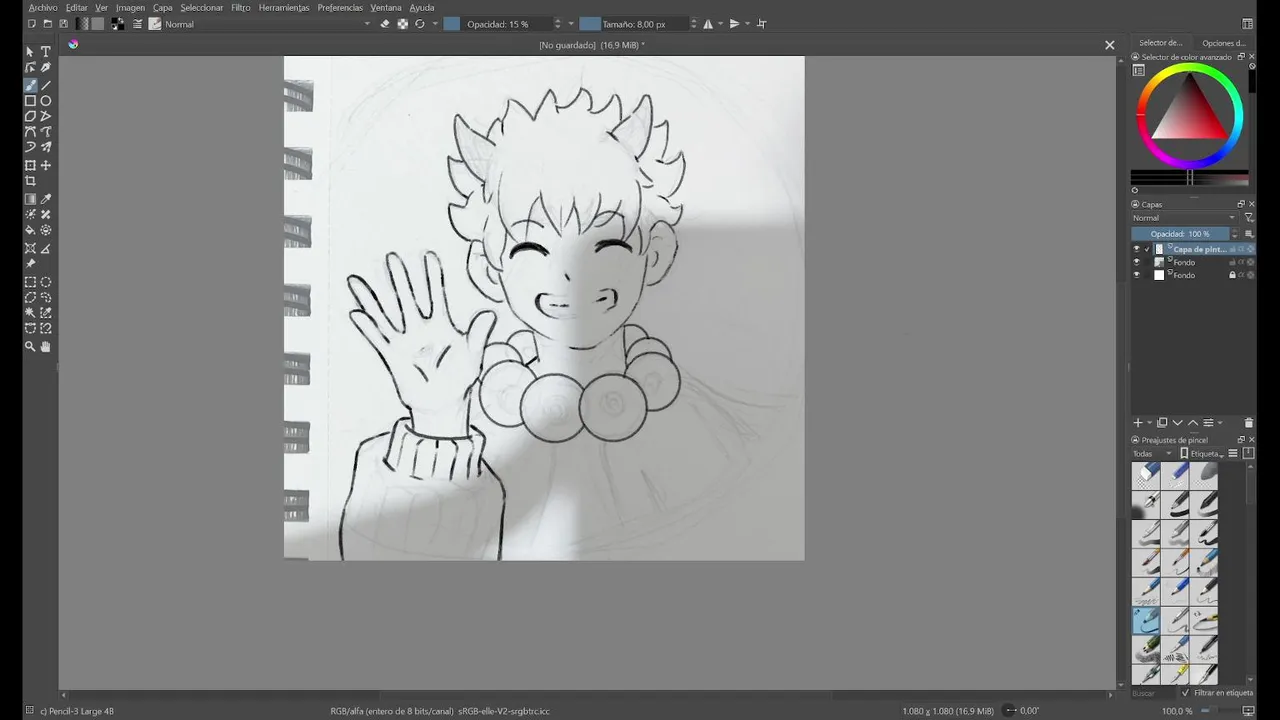Open the Archivo menu

click(x=43, y=7)
